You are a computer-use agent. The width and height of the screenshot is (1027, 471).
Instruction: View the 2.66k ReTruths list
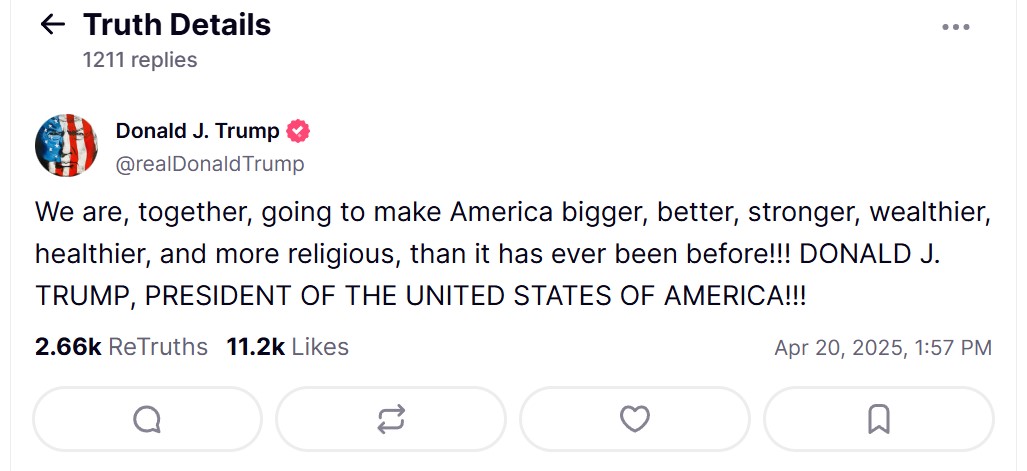pos(121,347)
